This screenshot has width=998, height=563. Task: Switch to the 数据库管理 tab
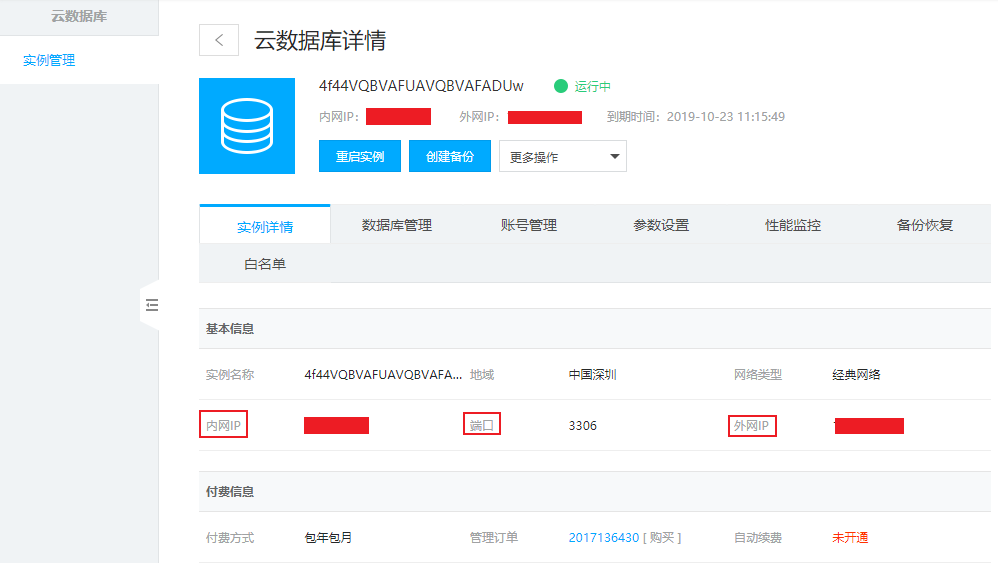point(396,225)
